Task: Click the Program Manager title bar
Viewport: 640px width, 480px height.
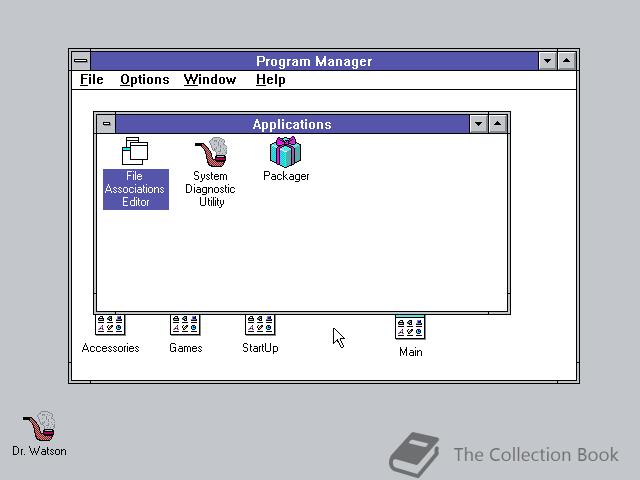Action: pos(314,61)
